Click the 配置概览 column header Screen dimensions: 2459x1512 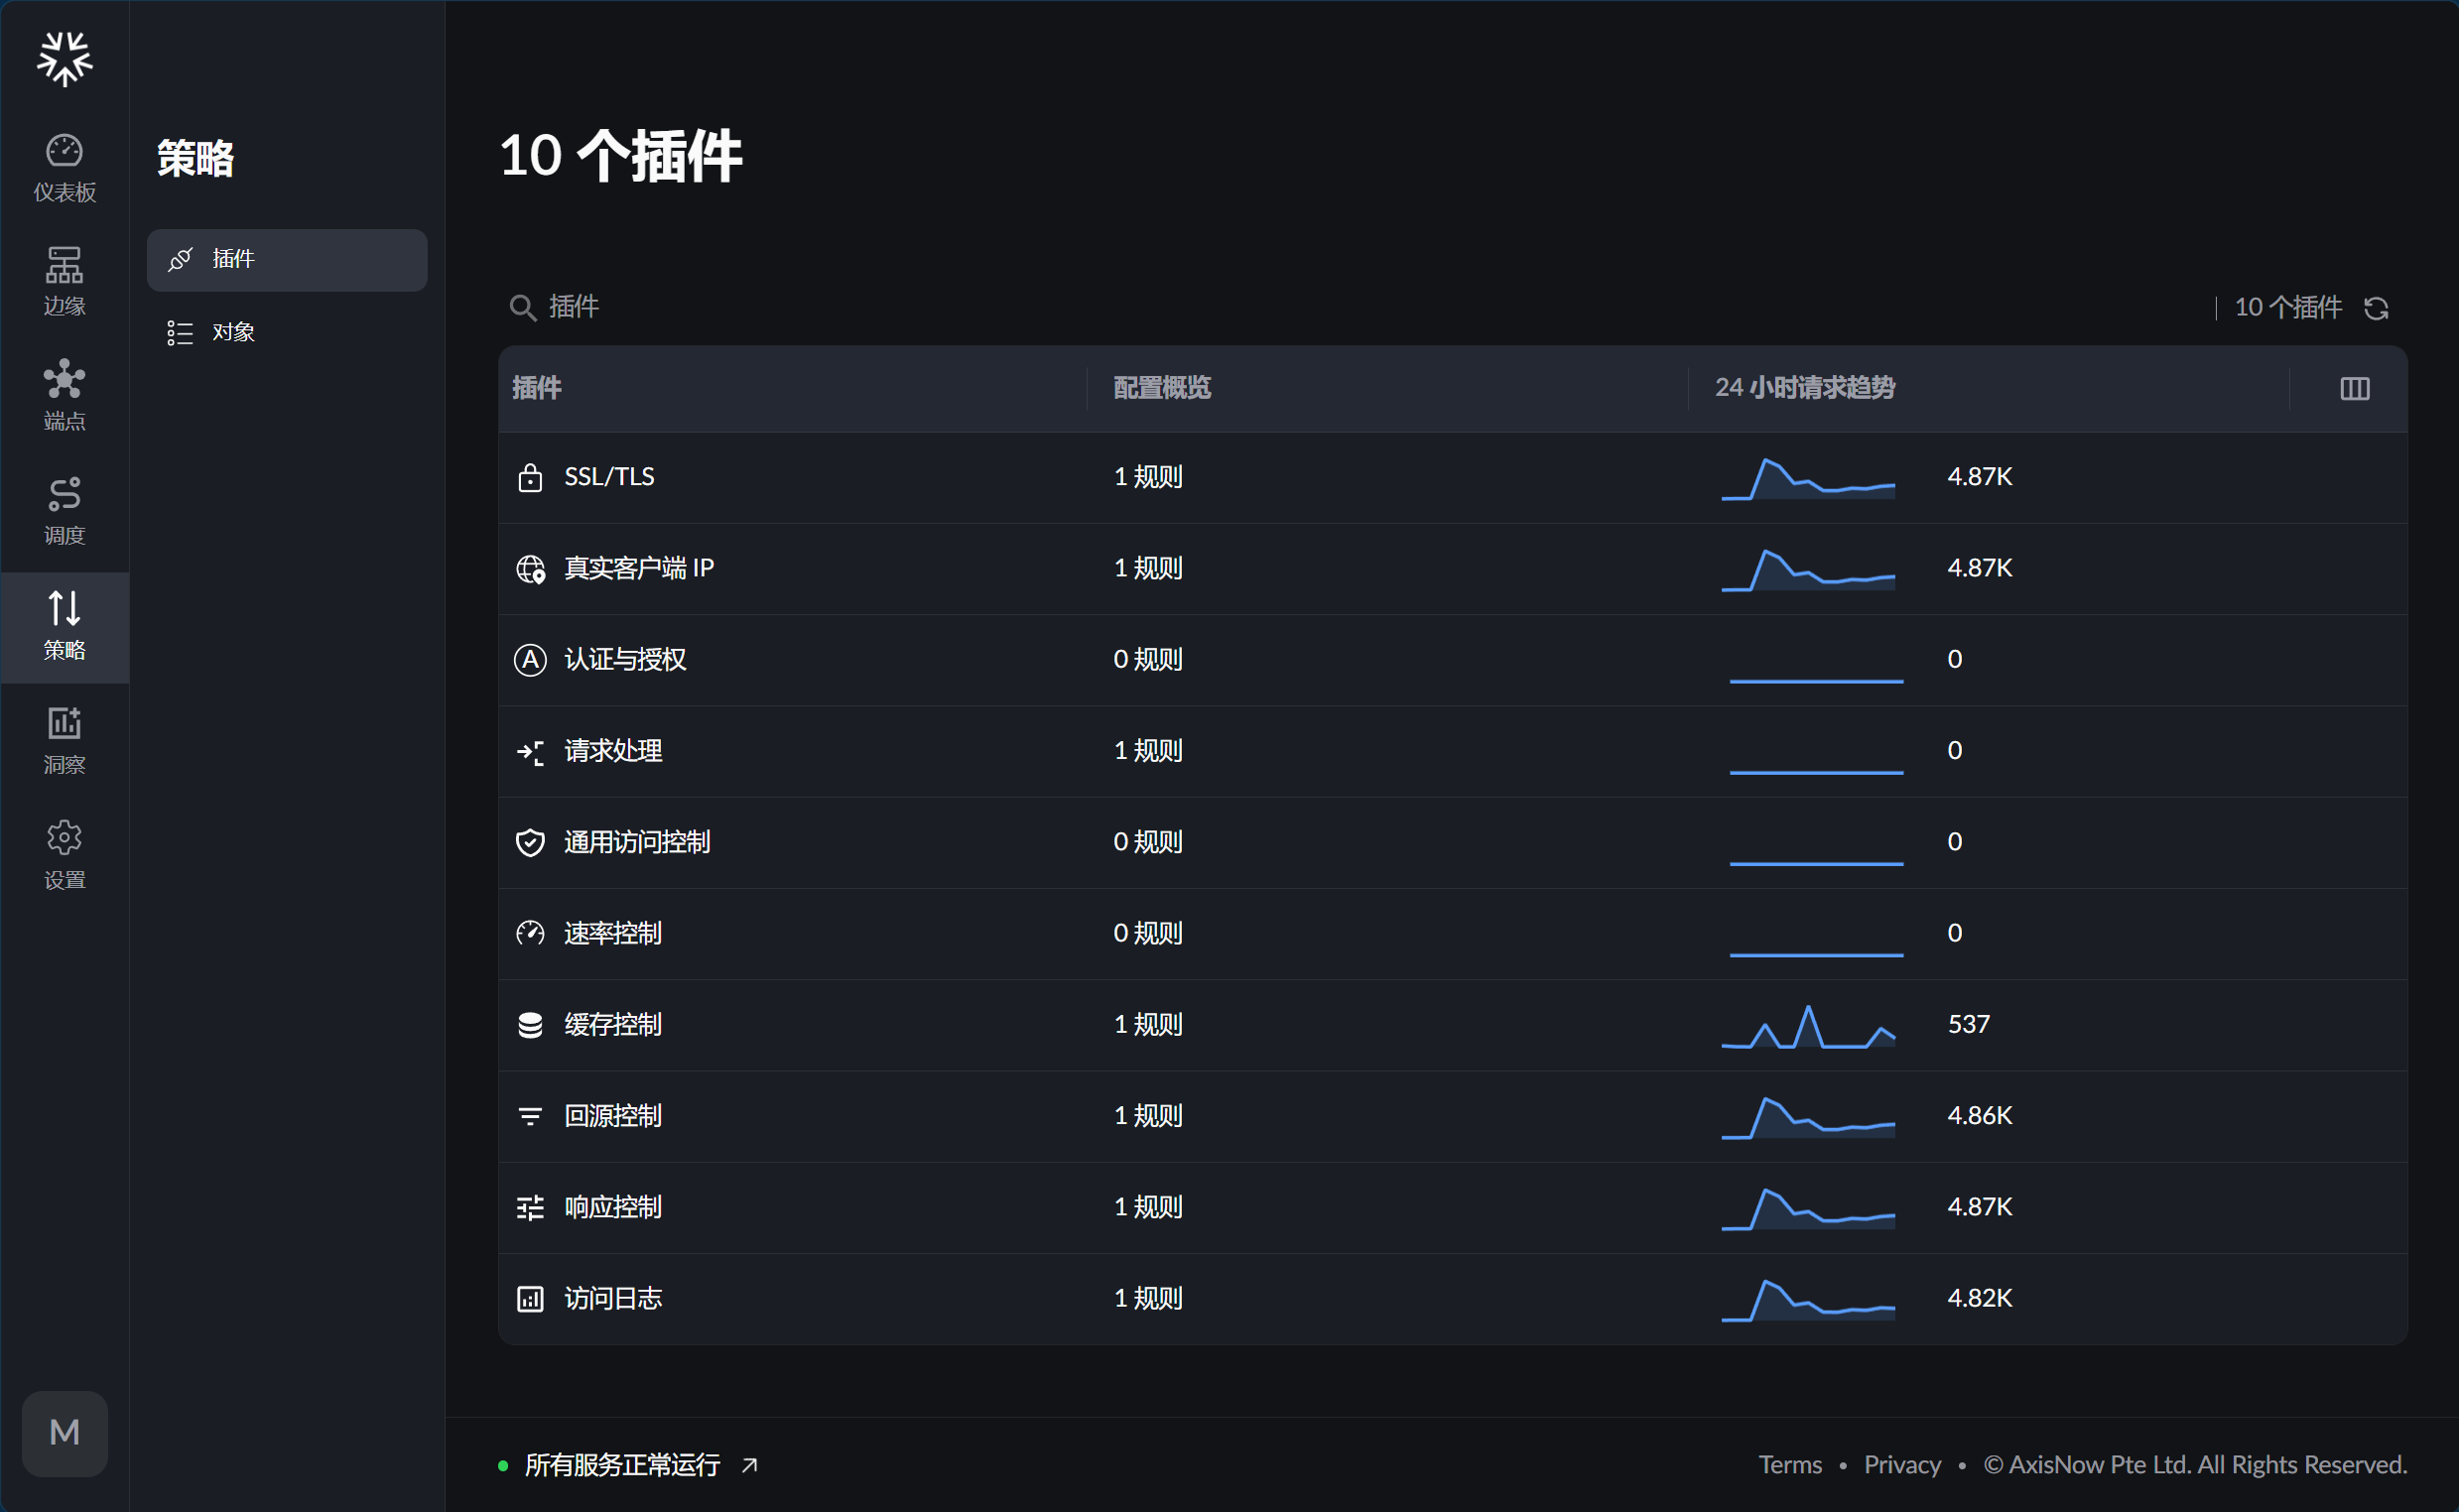click(1162, 388)
